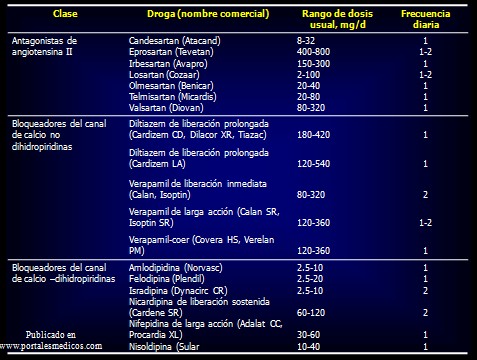Select the Droga (nombre comercial) header

(208, 14)
